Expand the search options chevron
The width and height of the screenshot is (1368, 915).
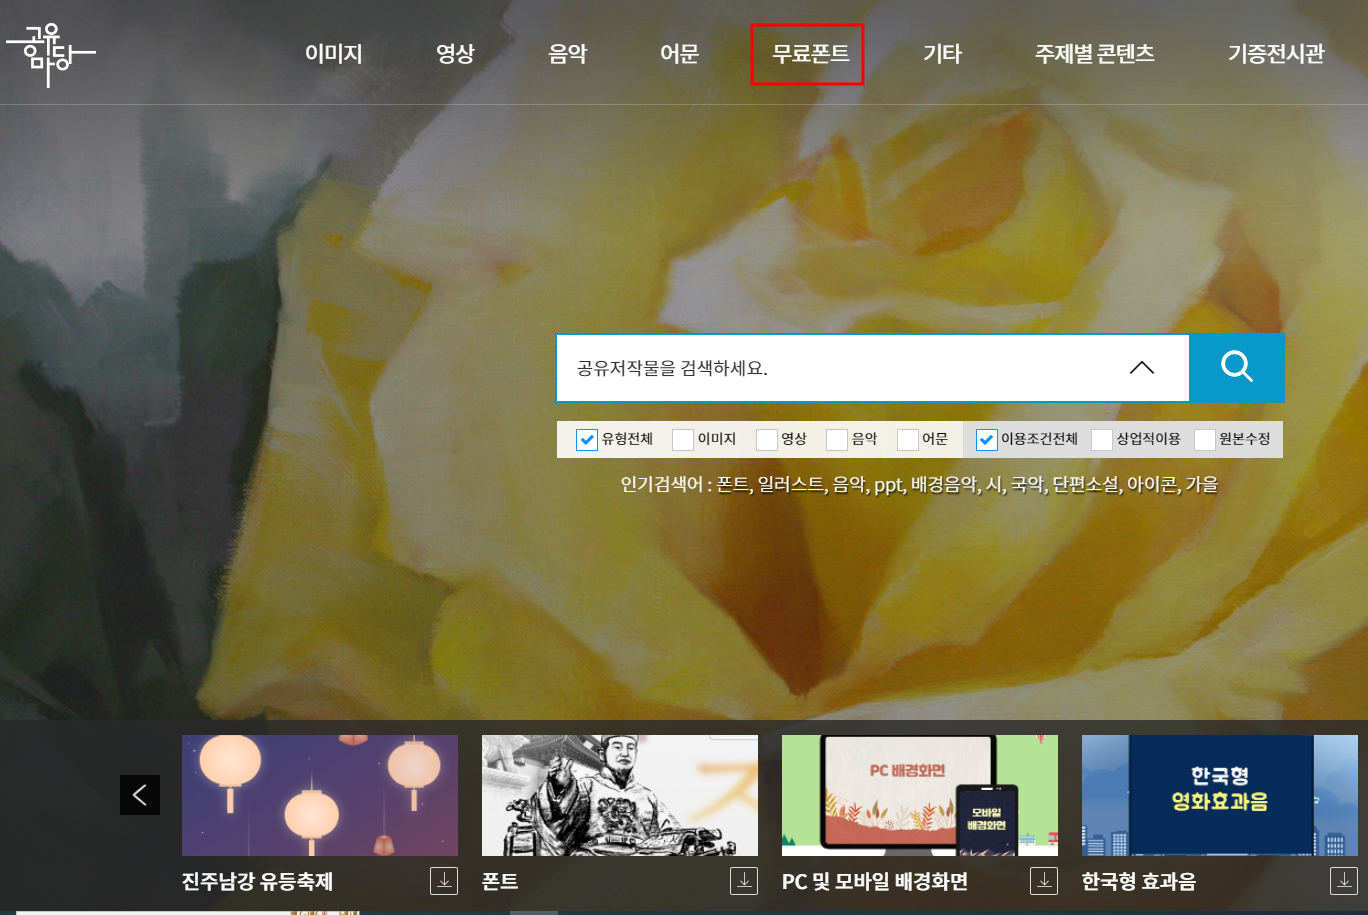click(1142, 368)
